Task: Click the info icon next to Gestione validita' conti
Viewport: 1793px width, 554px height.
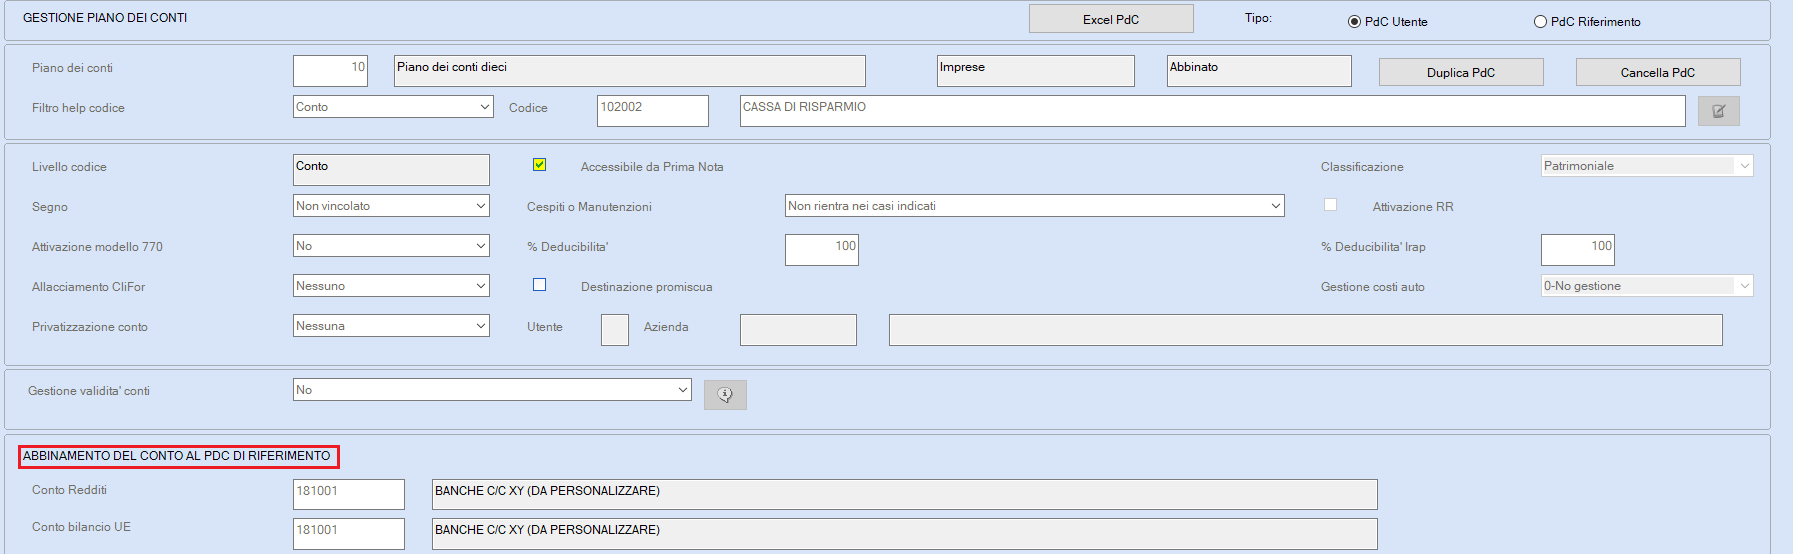Action: coord(725,395)
